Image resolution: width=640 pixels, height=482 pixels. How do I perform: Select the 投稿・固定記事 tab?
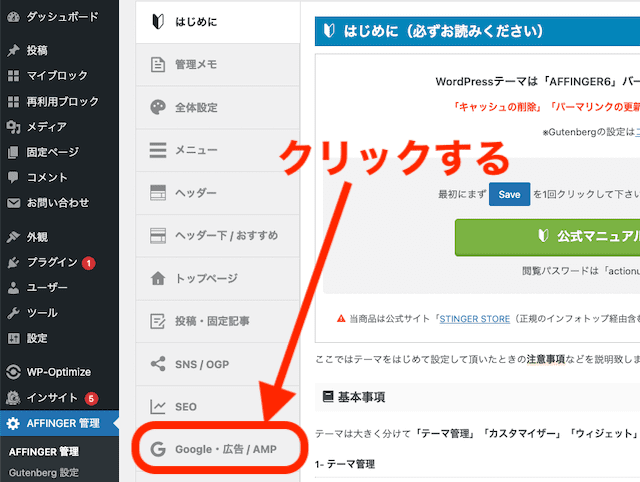(x=218, y=321)
